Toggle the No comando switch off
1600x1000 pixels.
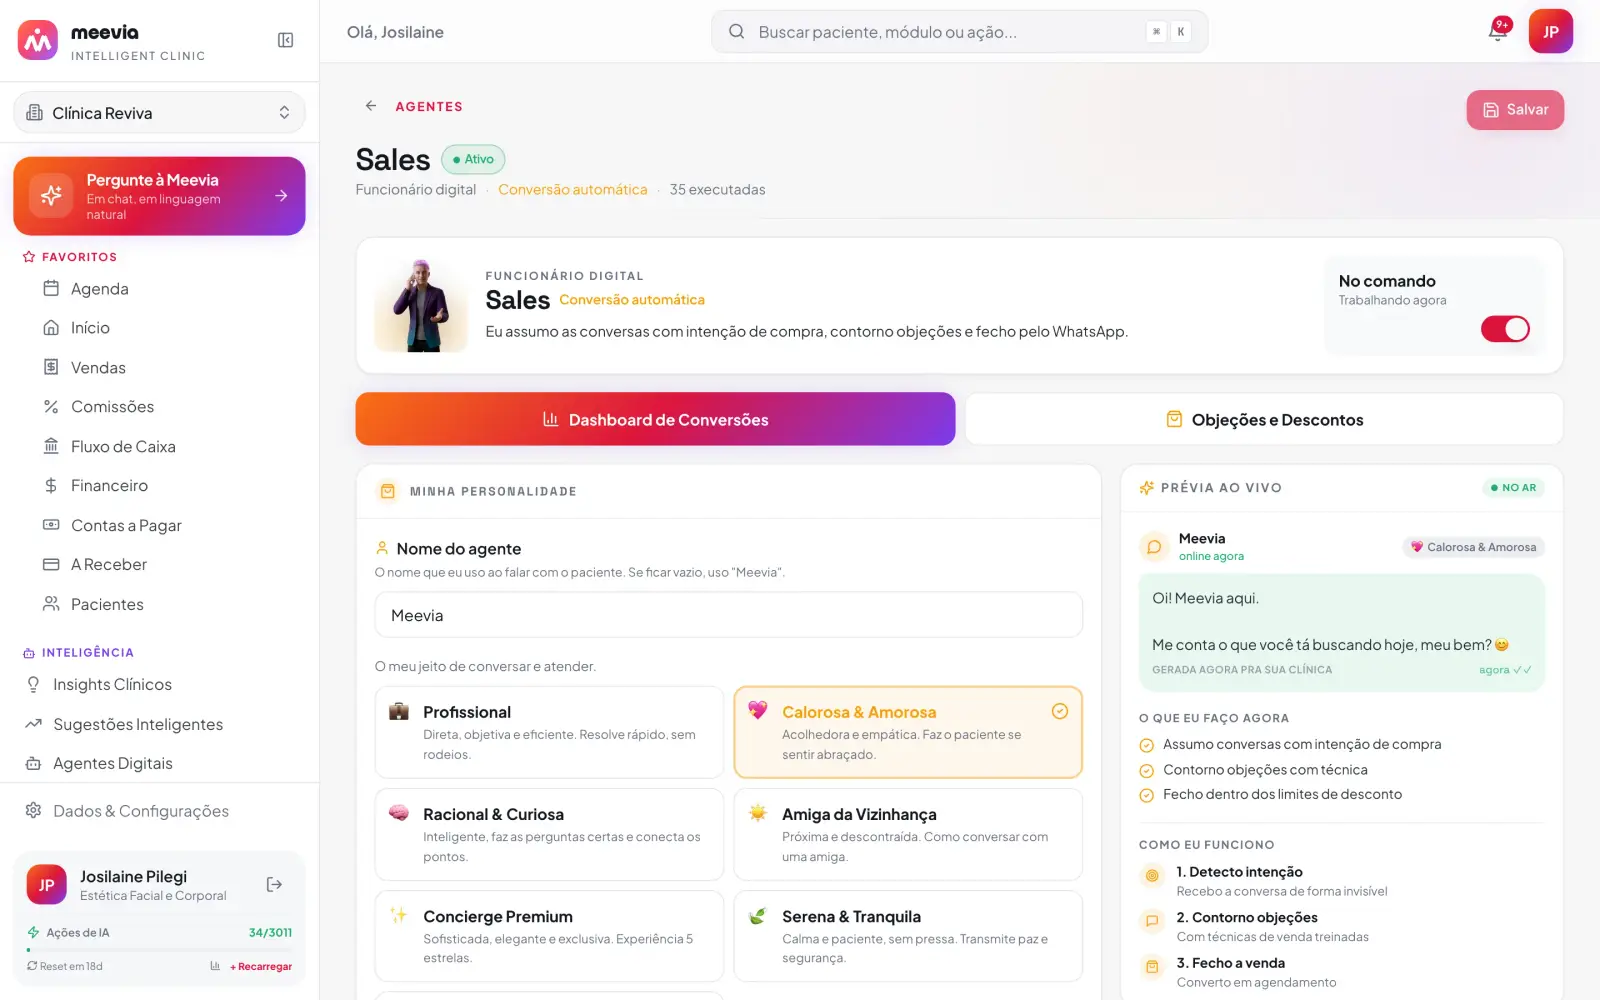[x=1505, y=329]
